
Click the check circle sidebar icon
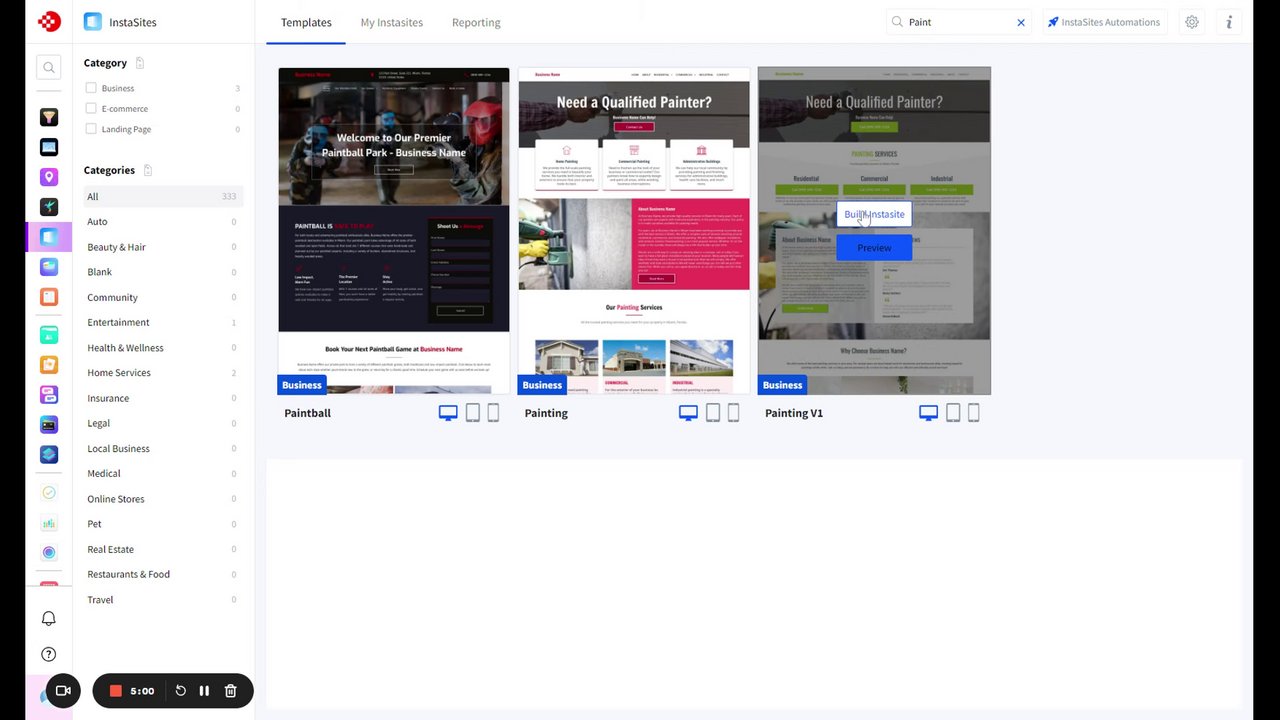tap(49, 493)
